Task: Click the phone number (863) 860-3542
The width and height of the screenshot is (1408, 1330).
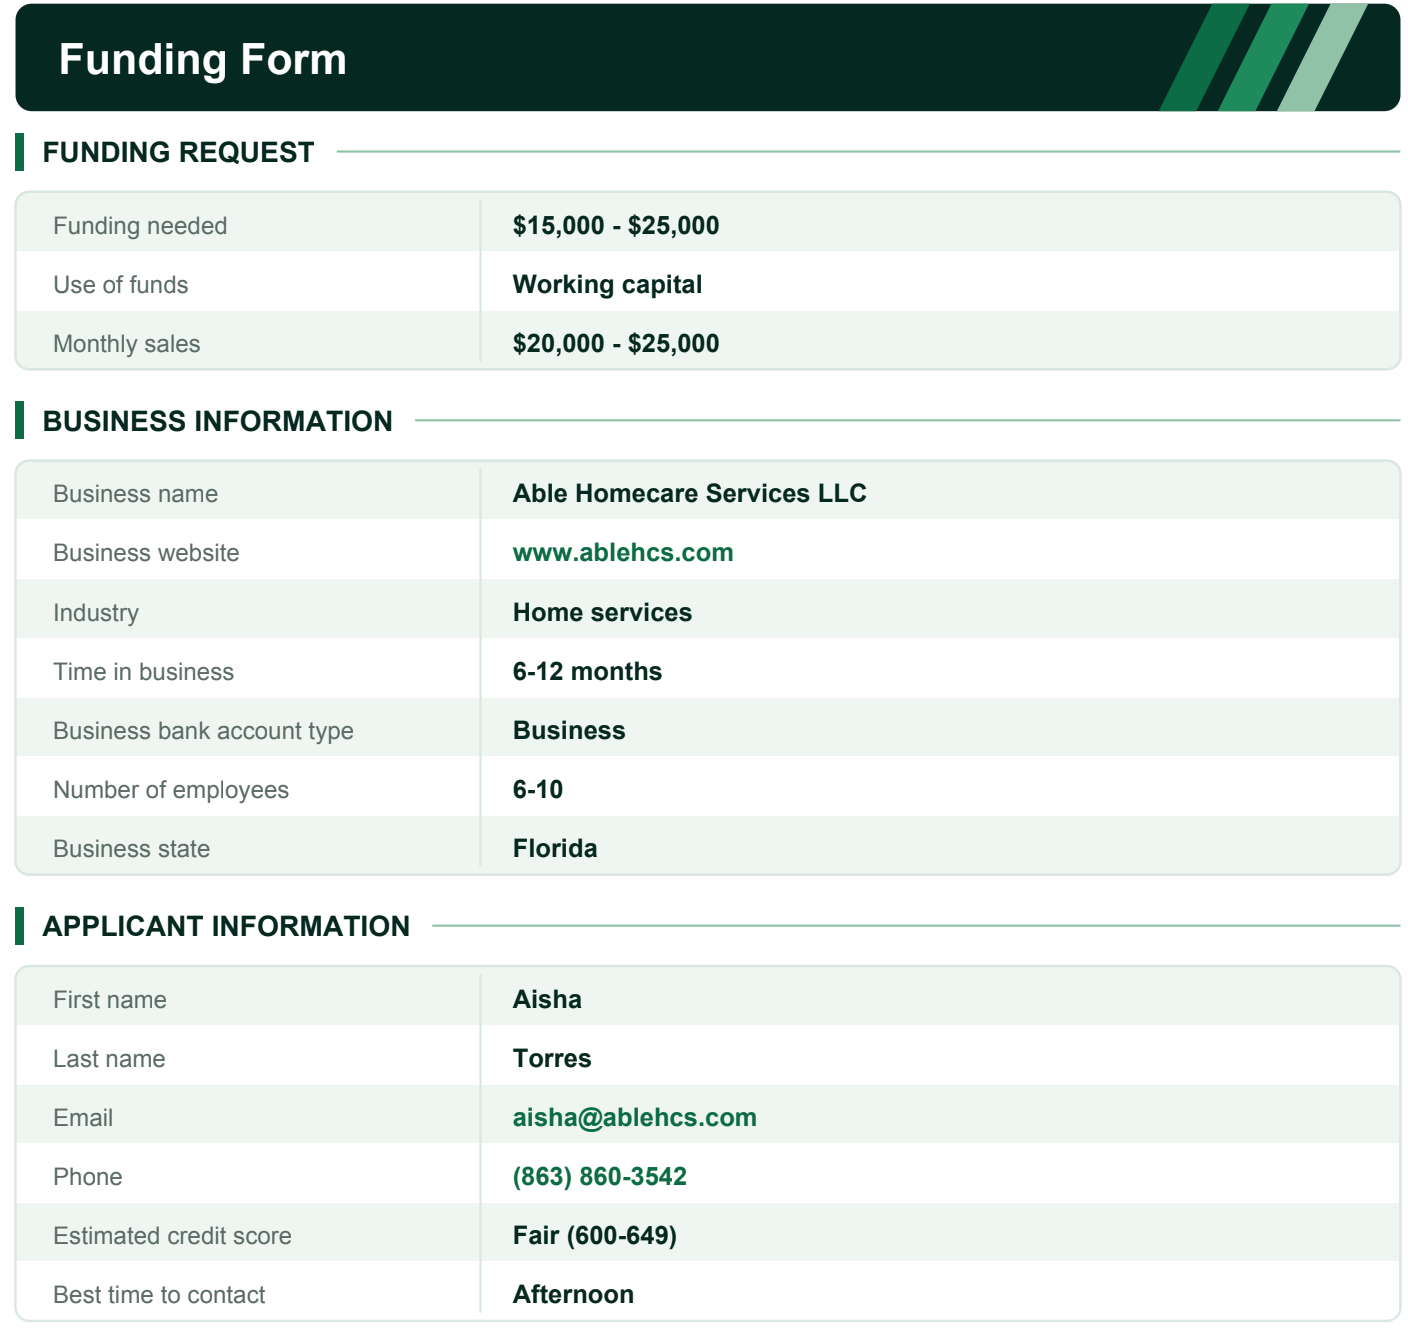Action: click(600, 1177)
